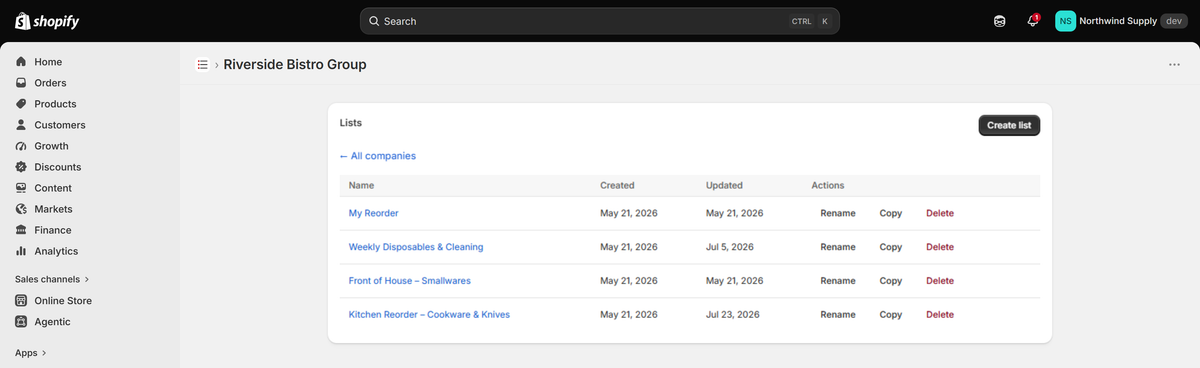Open Weekly Disposables & Cleaning list
This screenshot has height=368, width=1200.
tap(416, 247)
